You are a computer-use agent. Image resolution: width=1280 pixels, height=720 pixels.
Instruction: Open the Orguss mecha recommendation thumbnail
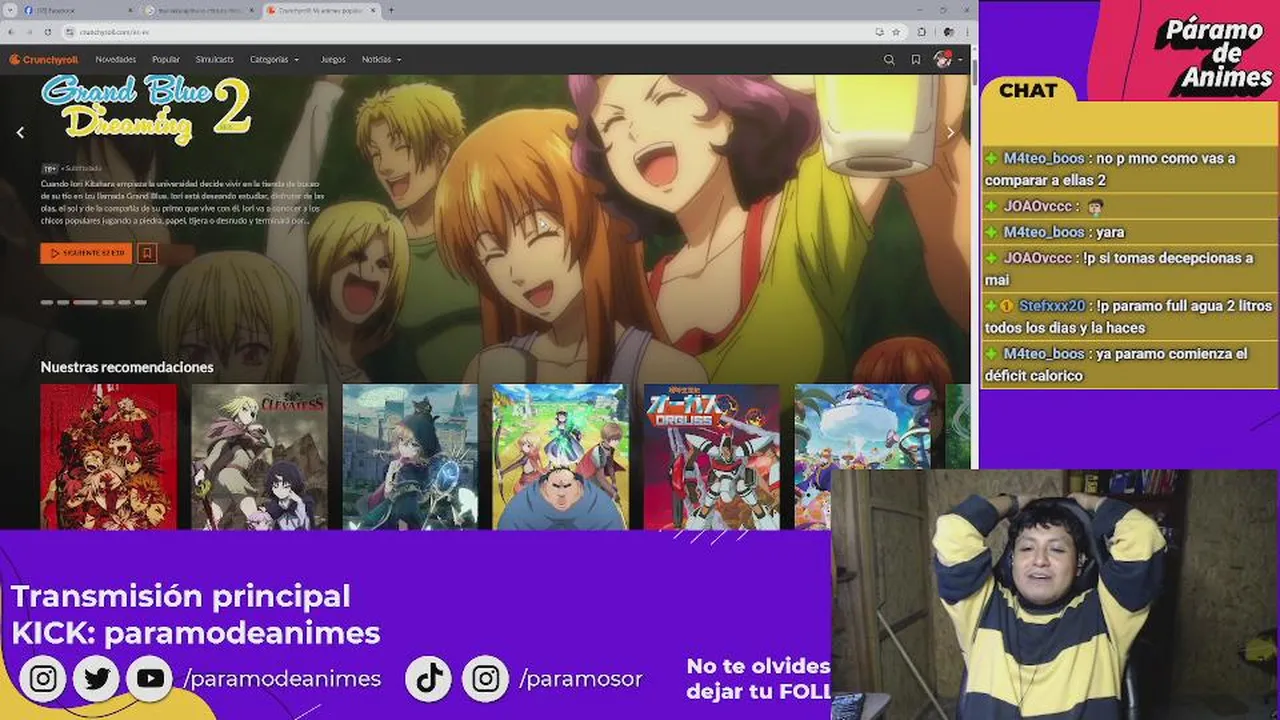(x=711, y=457)
